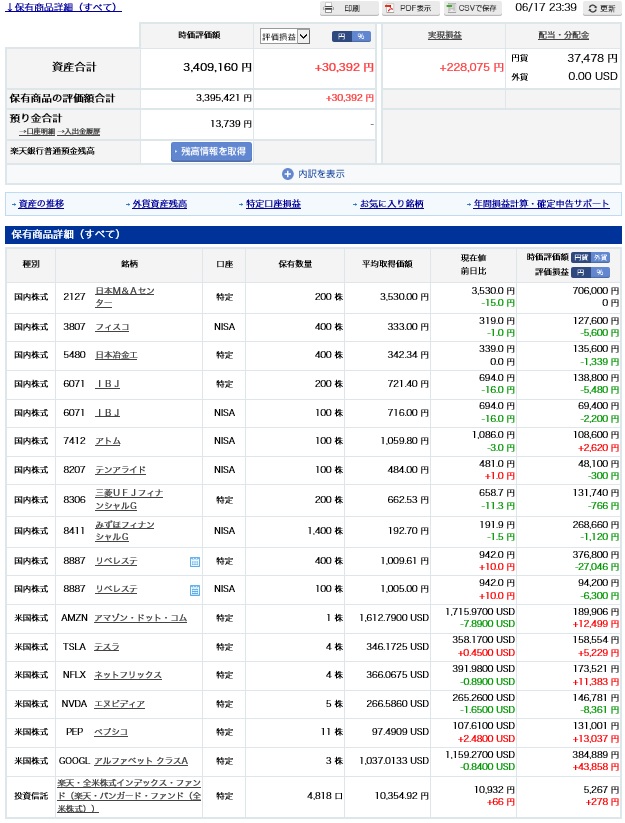Switch summary profit display to percent (%)
This screenshot has width=625, height=823.
[361, 36]
